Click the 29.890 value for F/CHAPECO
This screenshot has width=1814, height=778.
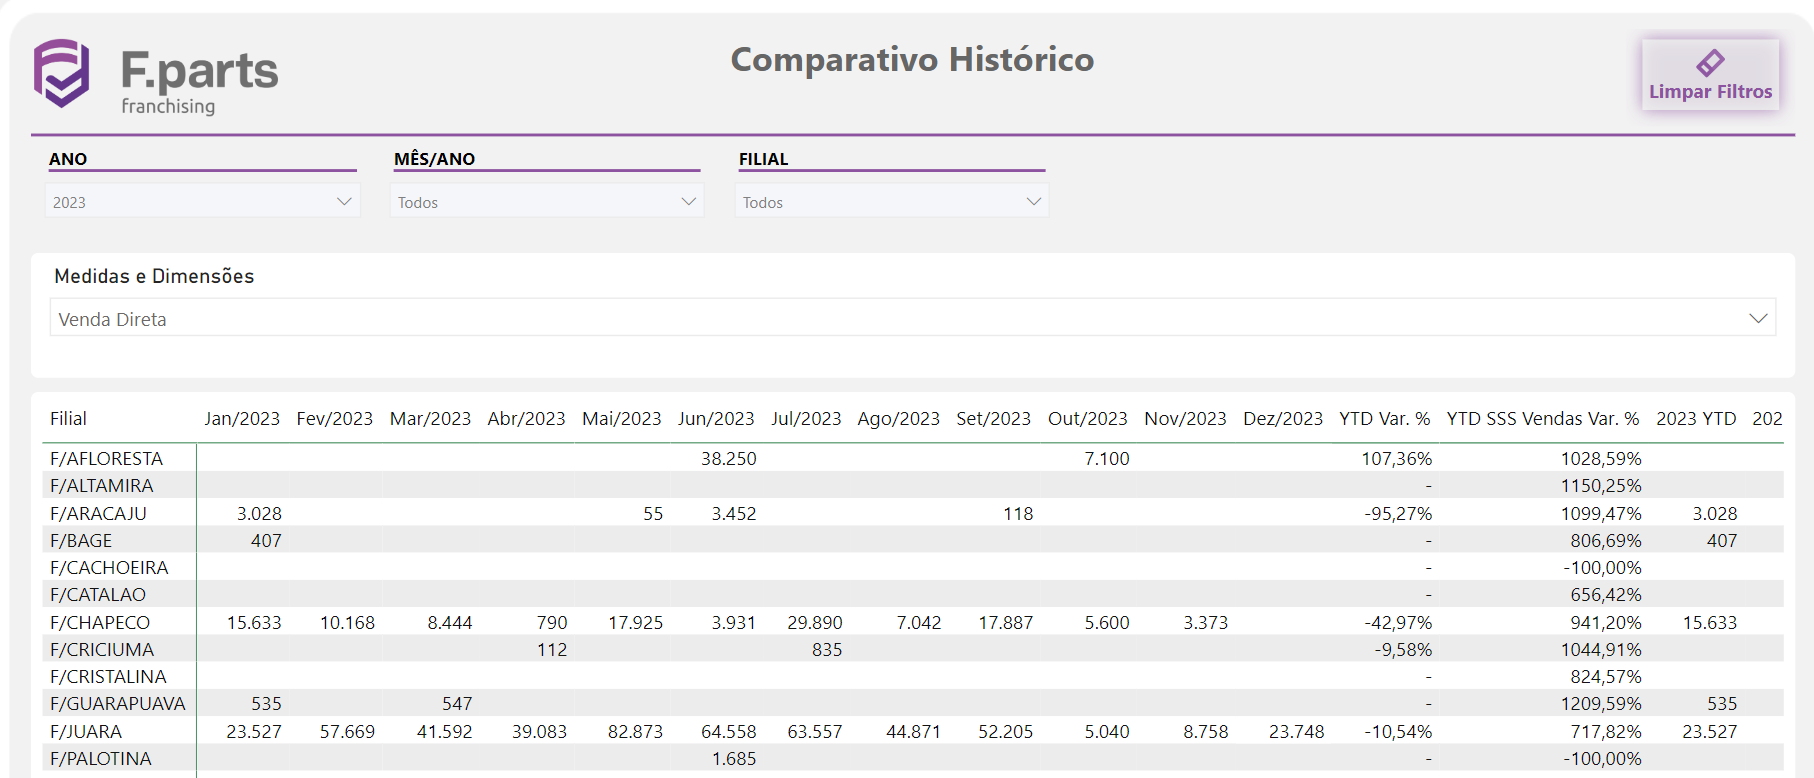tap(814, 622)
